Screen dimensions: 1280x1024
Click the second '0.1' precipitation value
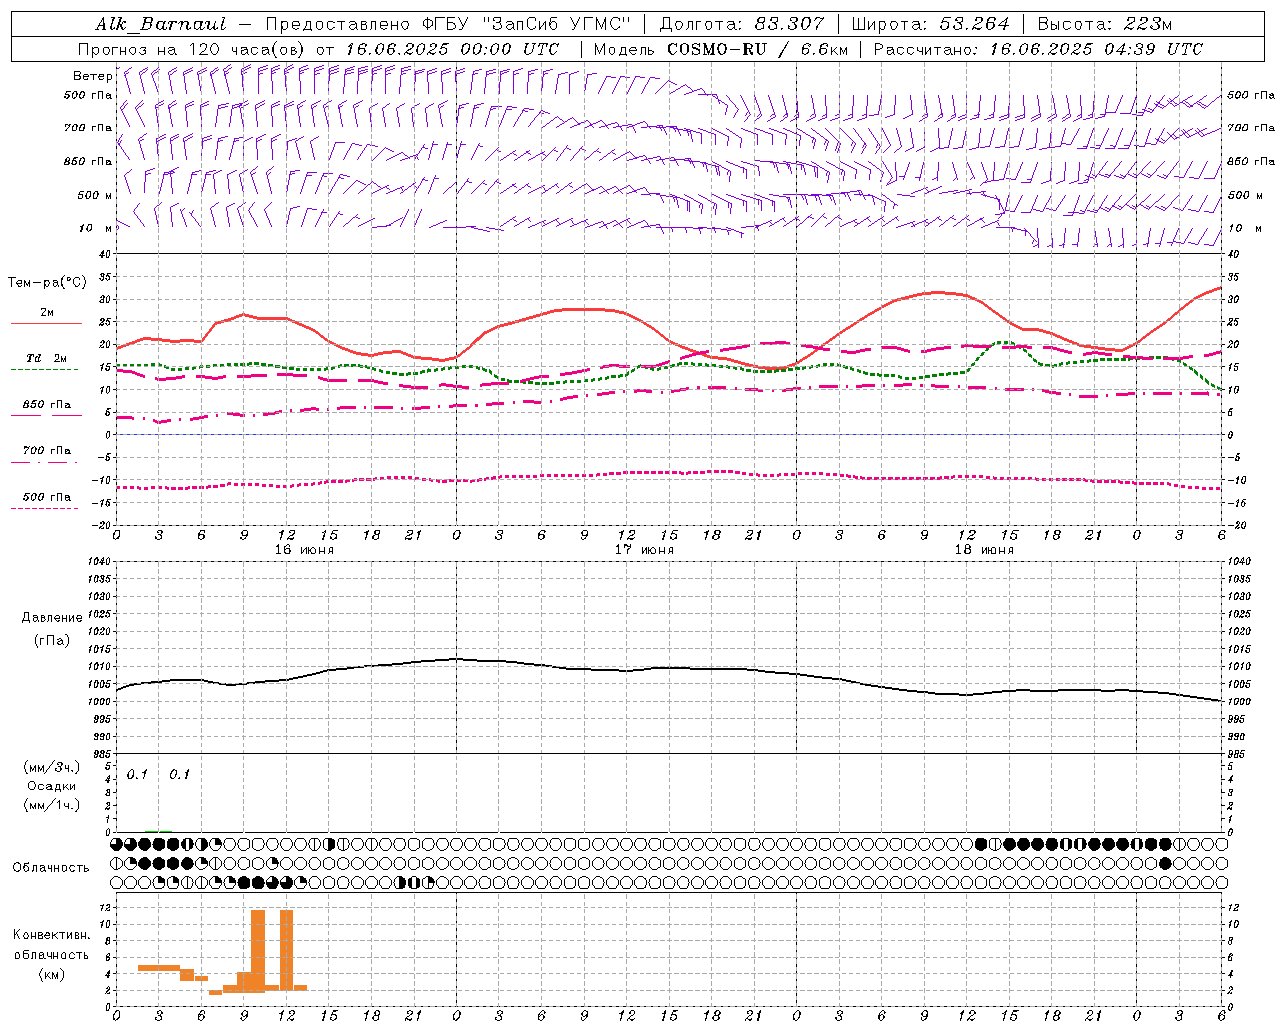[x=179, y=774]
